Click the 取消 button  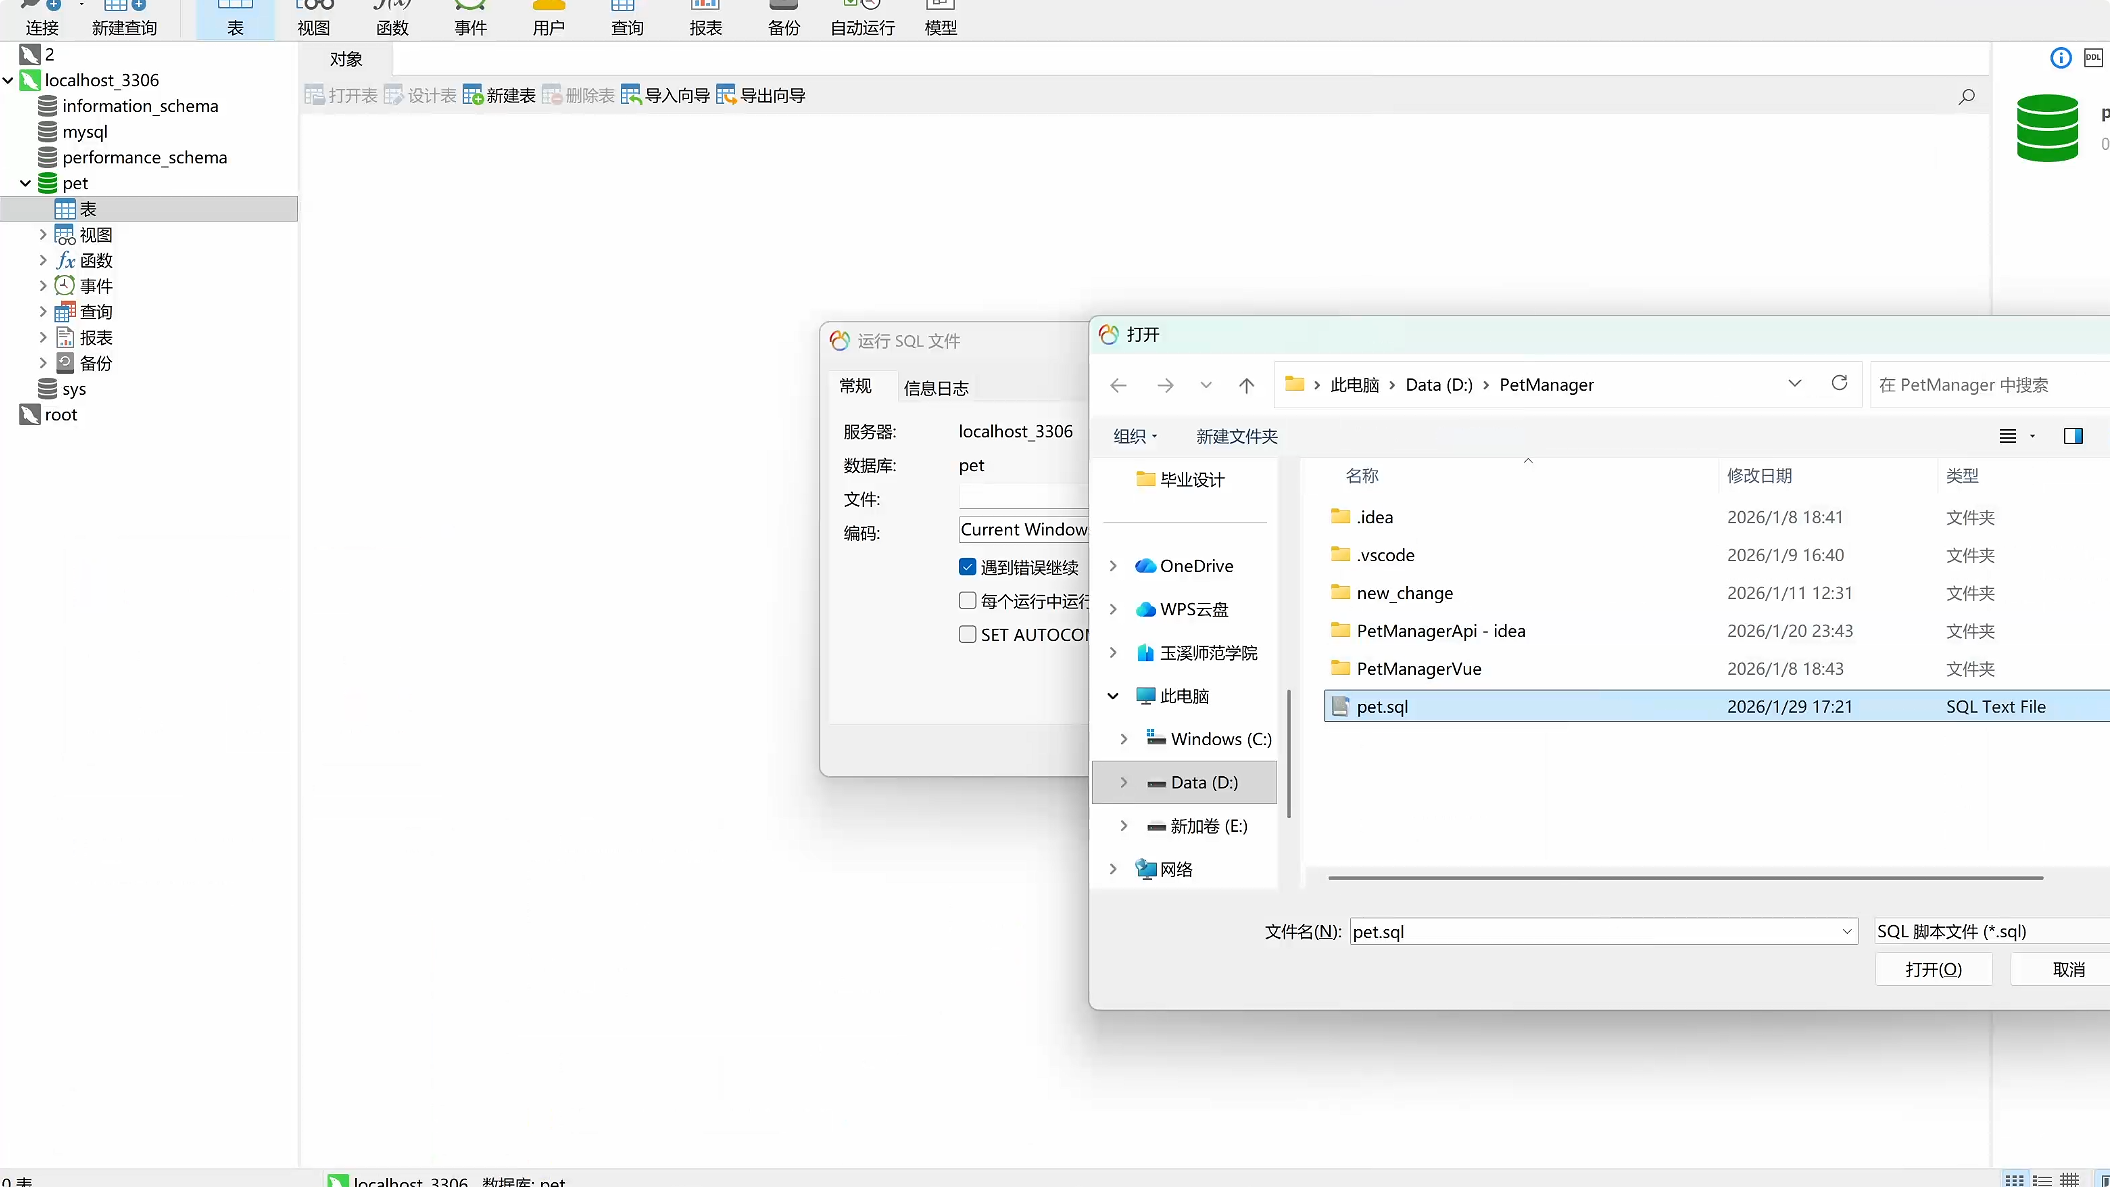click(2068, 969)
